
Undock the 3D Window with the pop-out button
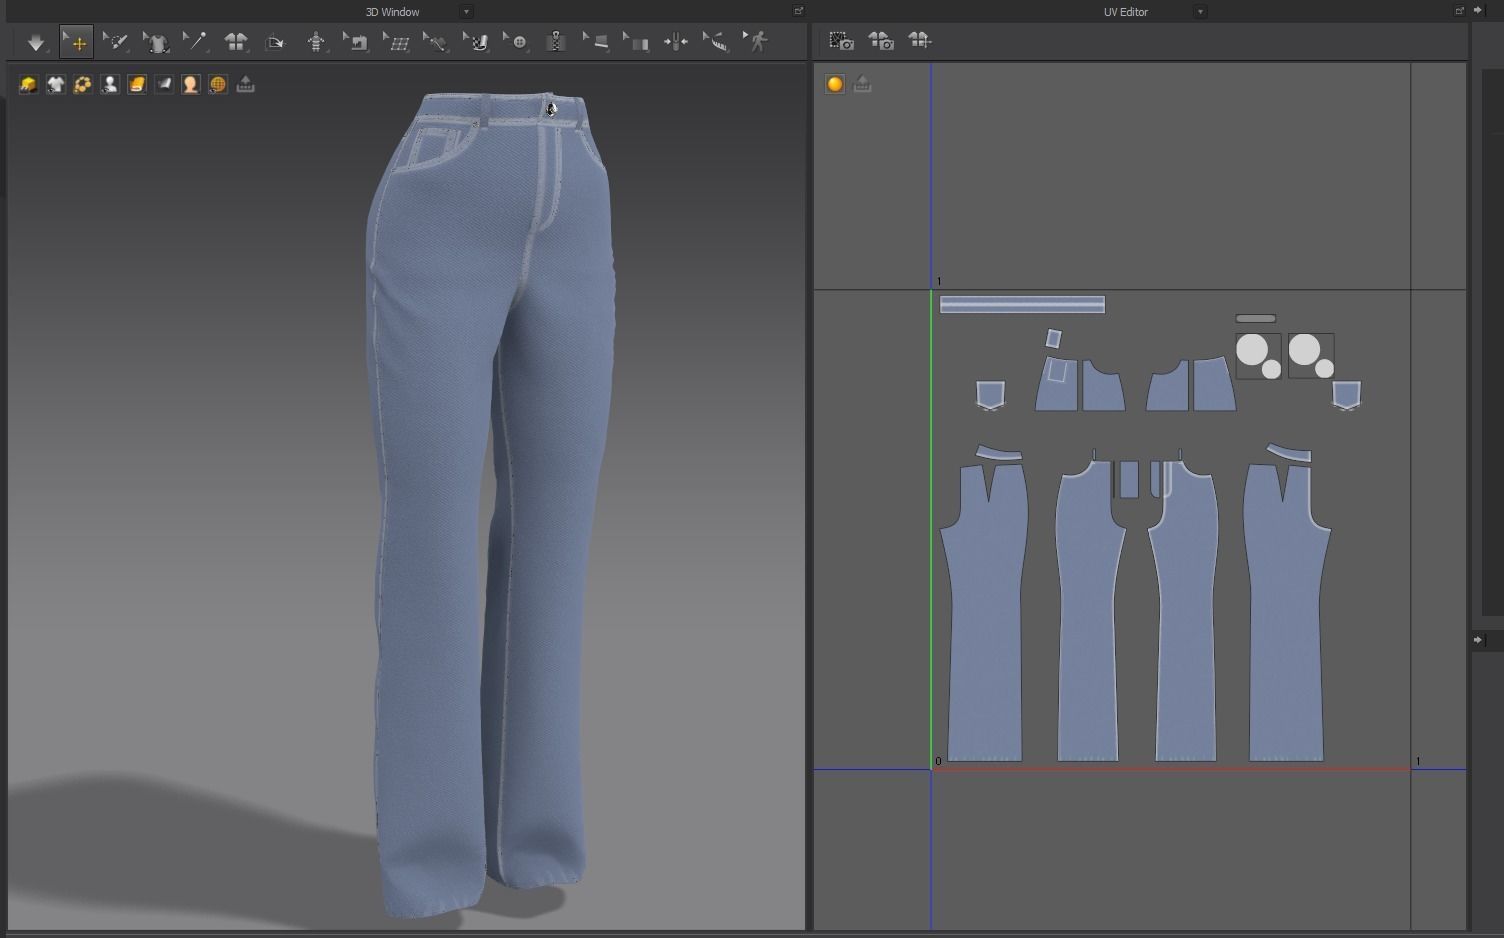[x=798, y=11]
